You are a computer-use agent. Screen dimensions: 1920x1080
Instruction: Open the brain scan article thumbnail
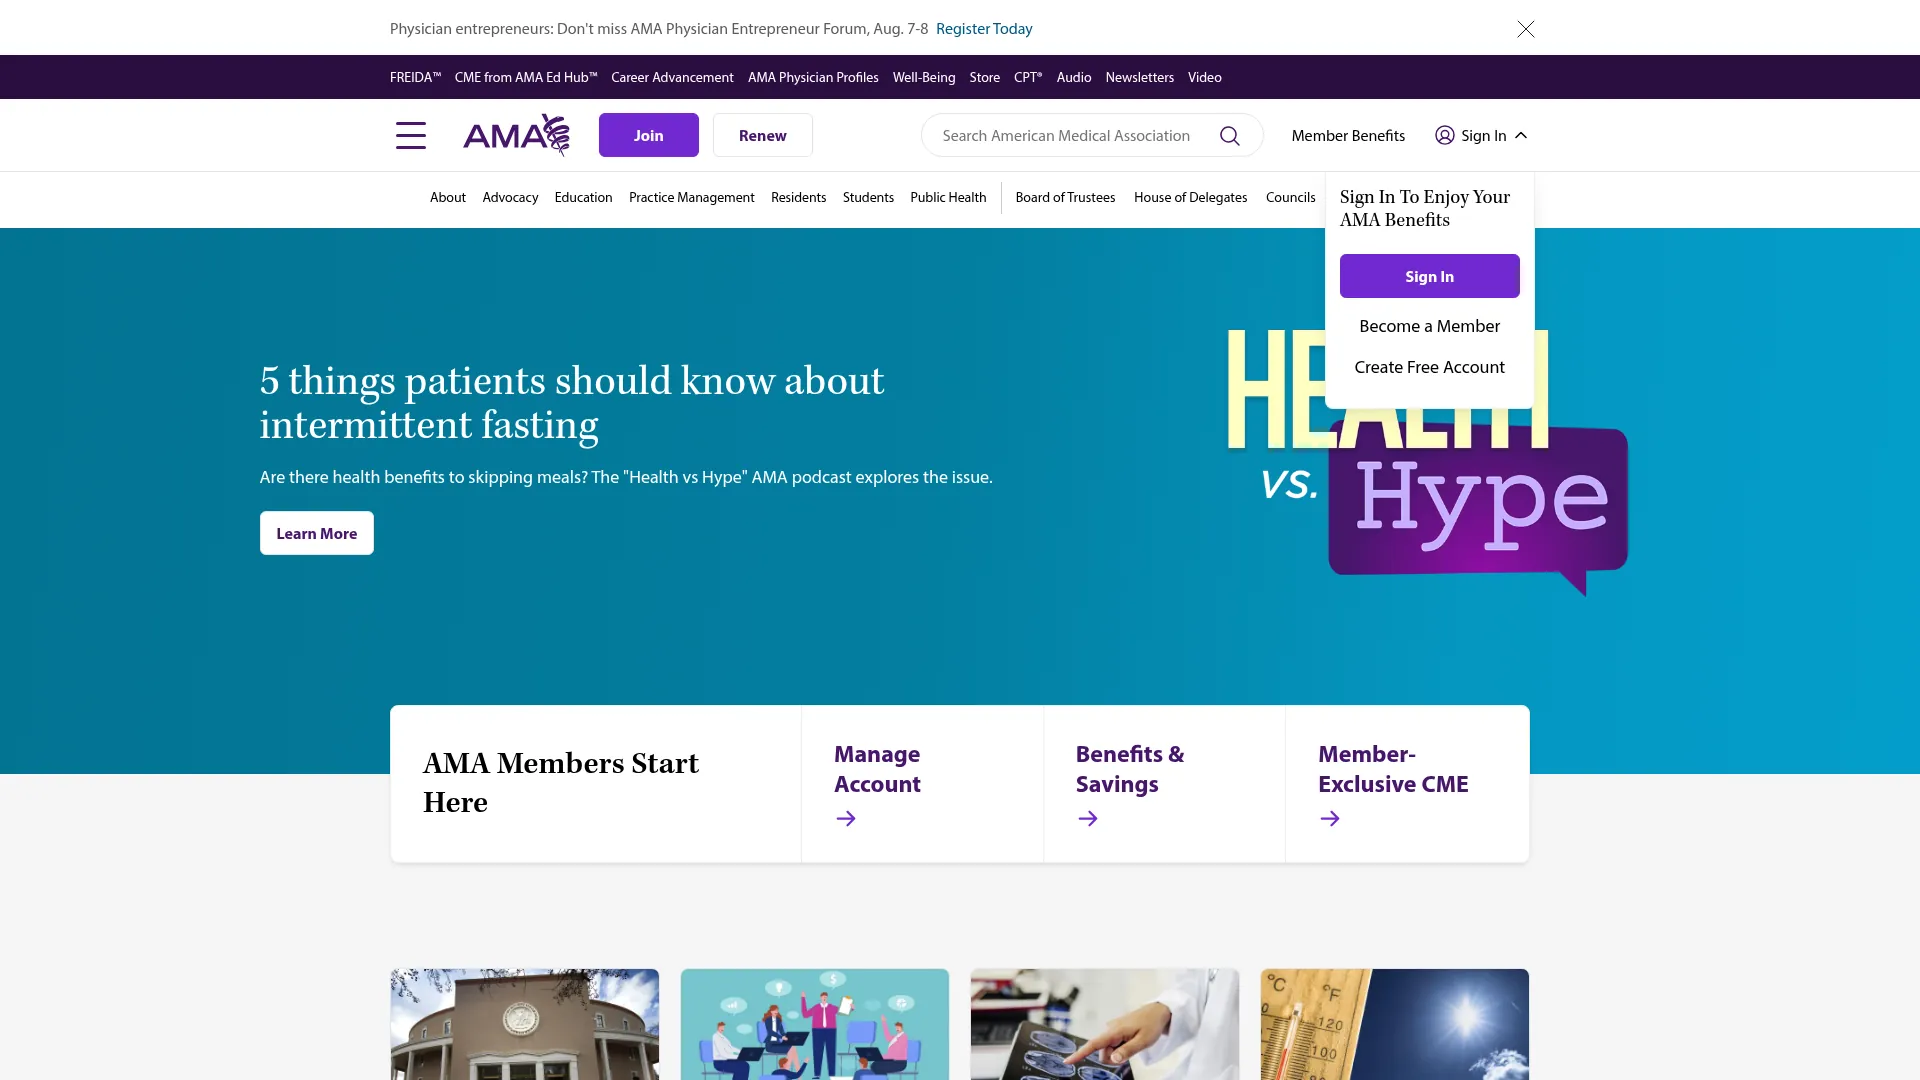pyautogui.click(x=1105, y=1024)
